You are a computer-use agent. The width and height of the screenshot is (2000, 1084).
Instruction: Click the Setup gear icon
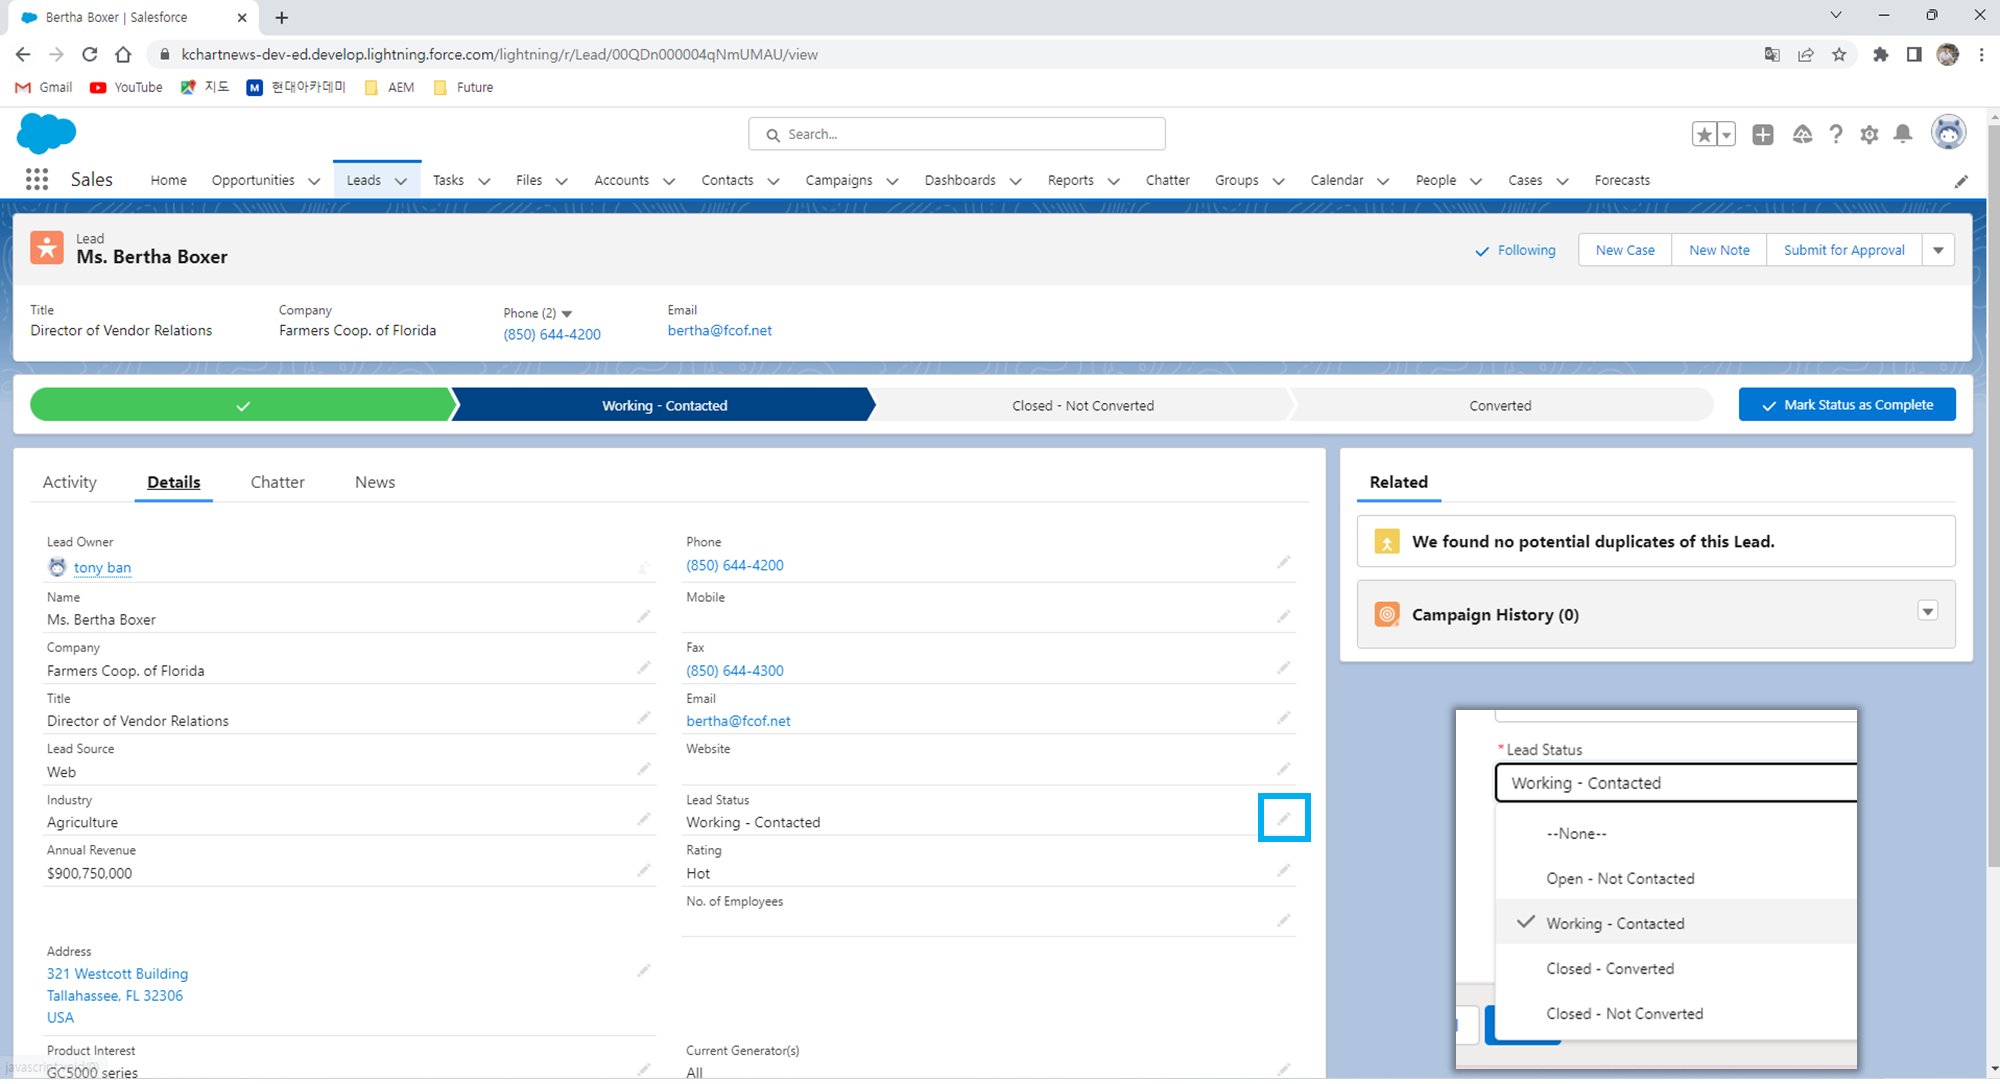(1869, 134)
